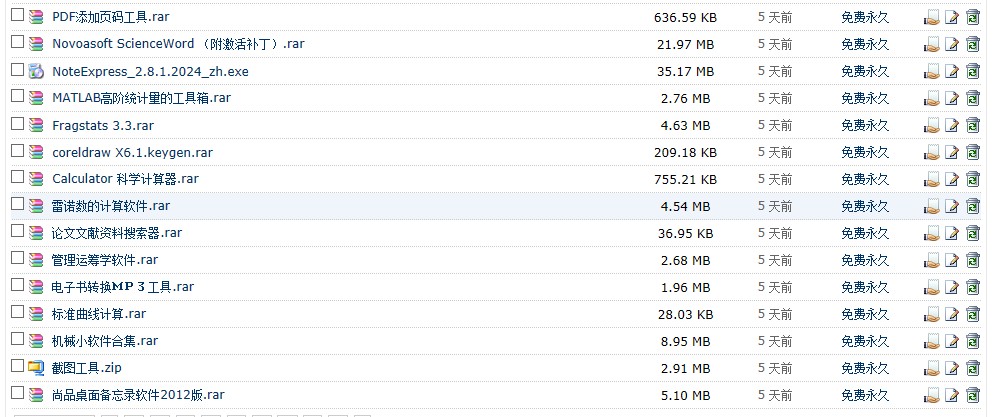
Task: Click the edit icon for 论文文献资料搜索器.rar
Action: [x=952, y=234]
